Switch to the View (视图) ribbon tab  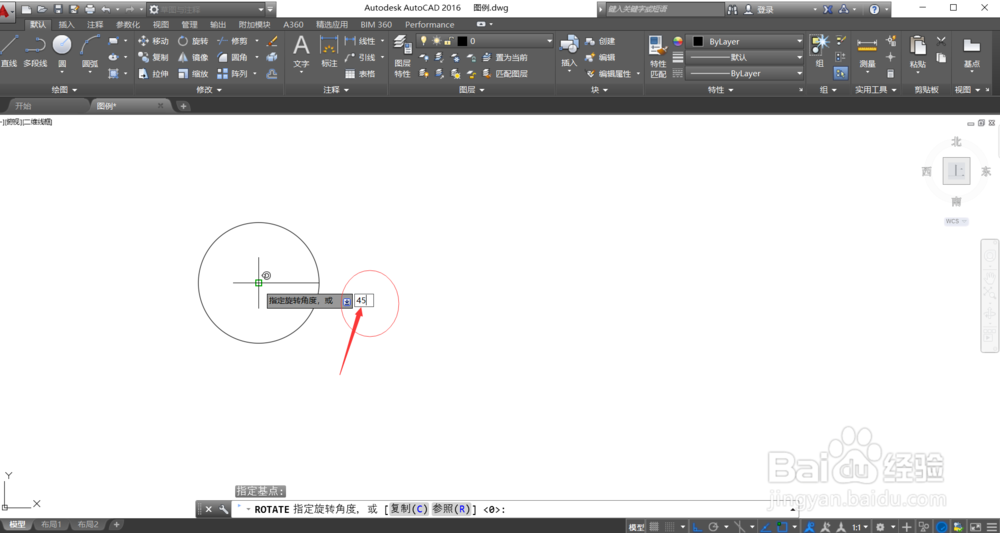coord(161,25)
